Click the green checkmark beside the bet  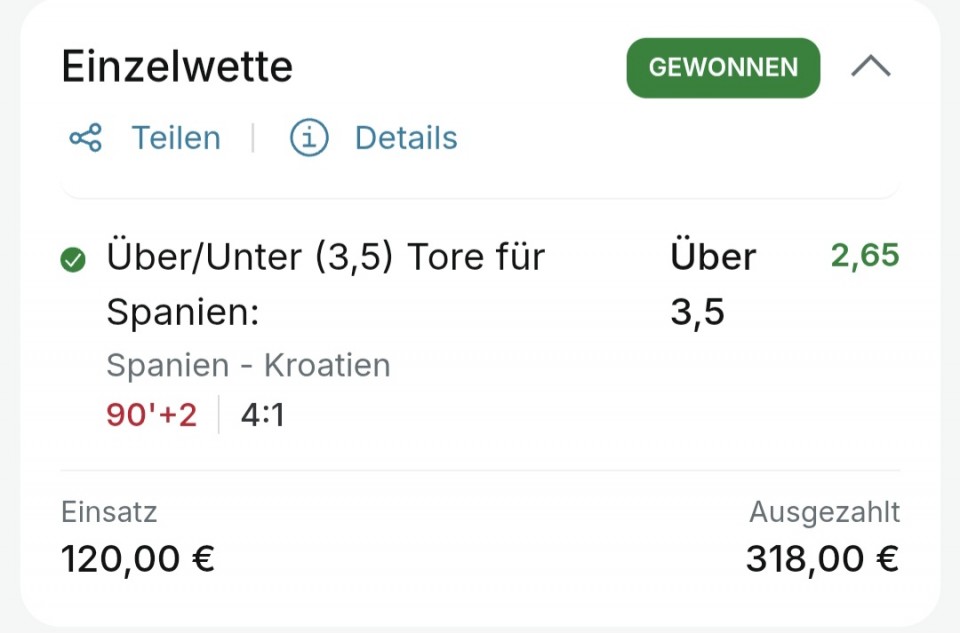click(73, 260)
